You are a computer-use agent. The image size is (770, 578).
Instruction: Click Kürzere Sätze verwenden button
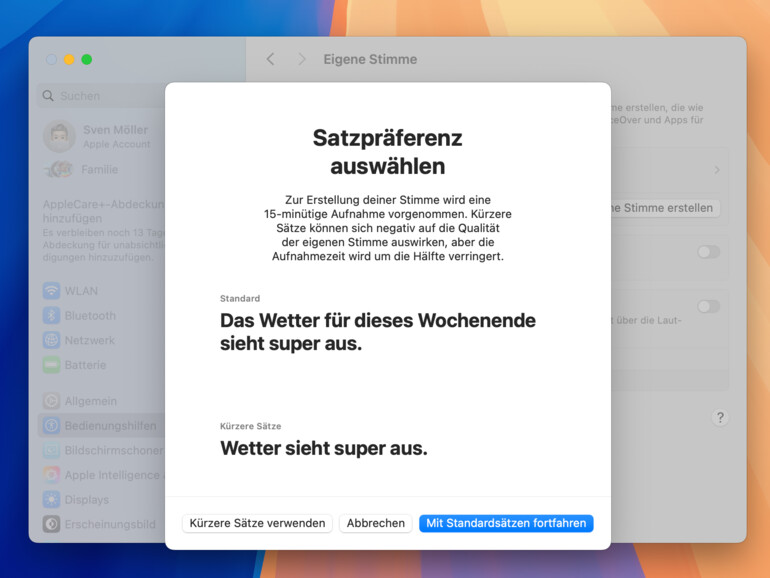[257, 523]
